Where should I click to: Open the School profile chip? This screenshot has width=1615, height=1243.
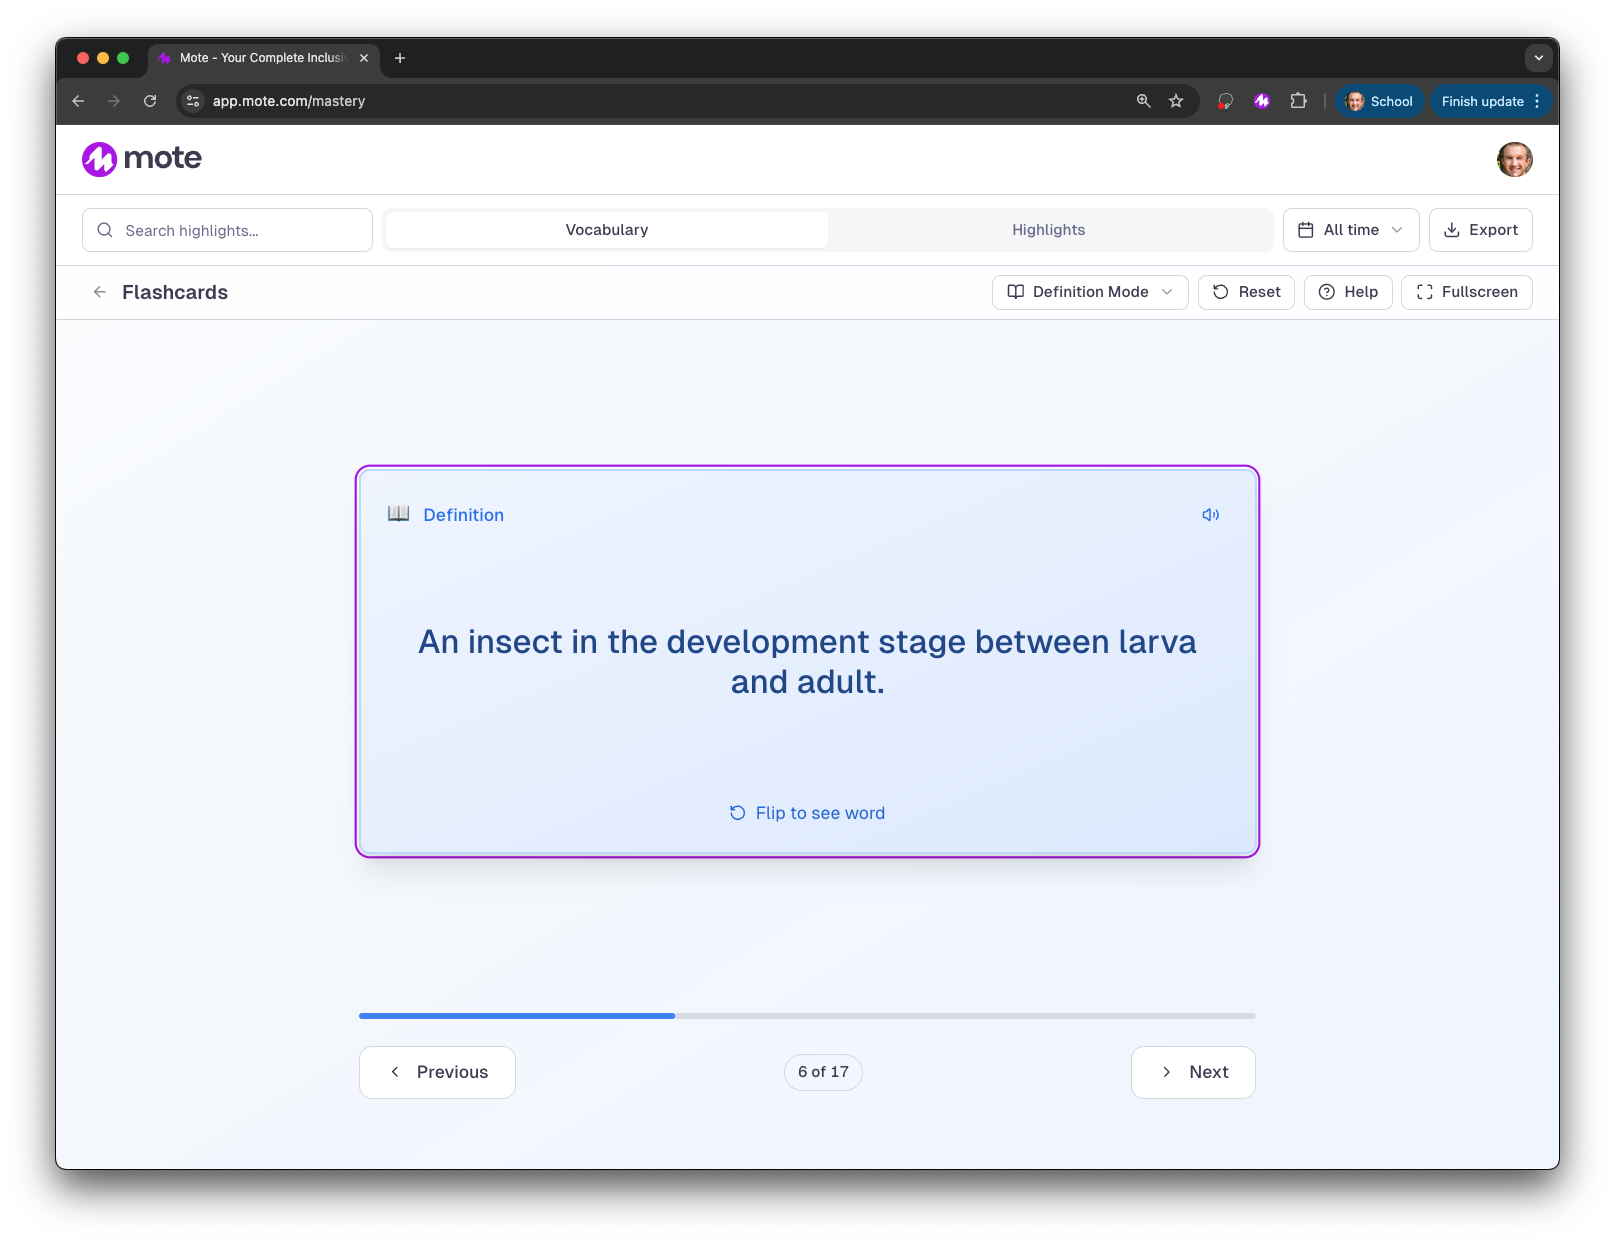click(x=1379, y=101)
